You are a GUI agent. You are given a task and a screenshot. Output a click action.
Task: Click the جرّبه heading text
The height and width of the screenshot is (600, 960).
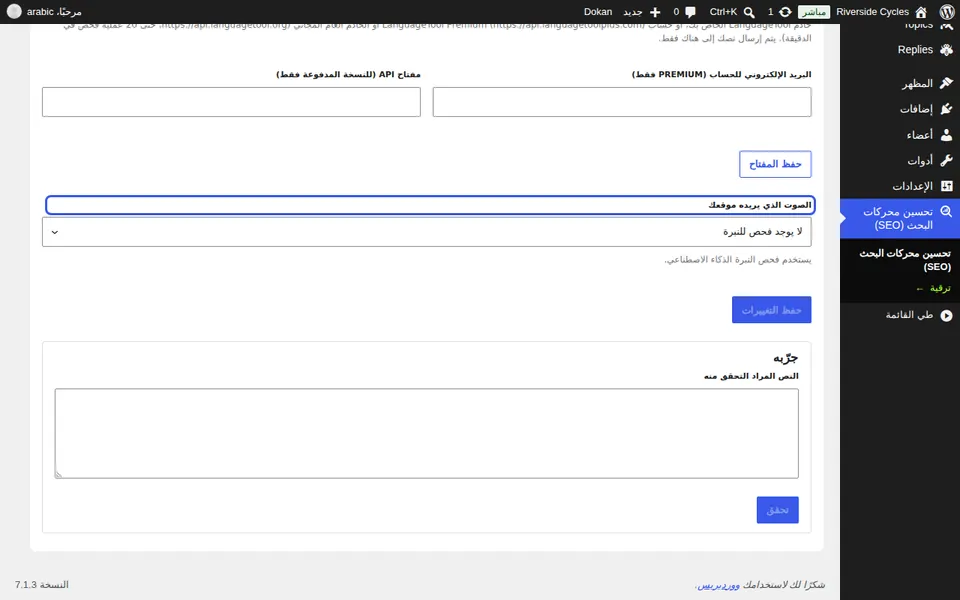786,358
